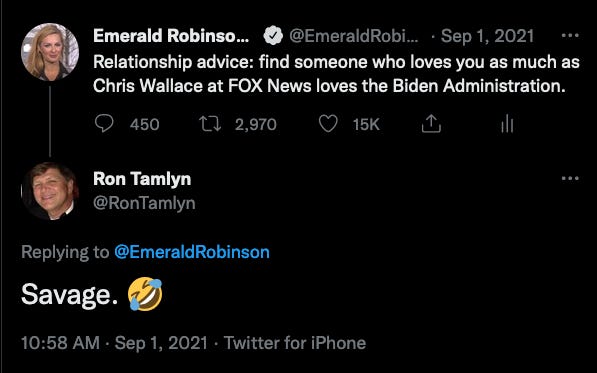Click the retweet arrows icon

210,124
